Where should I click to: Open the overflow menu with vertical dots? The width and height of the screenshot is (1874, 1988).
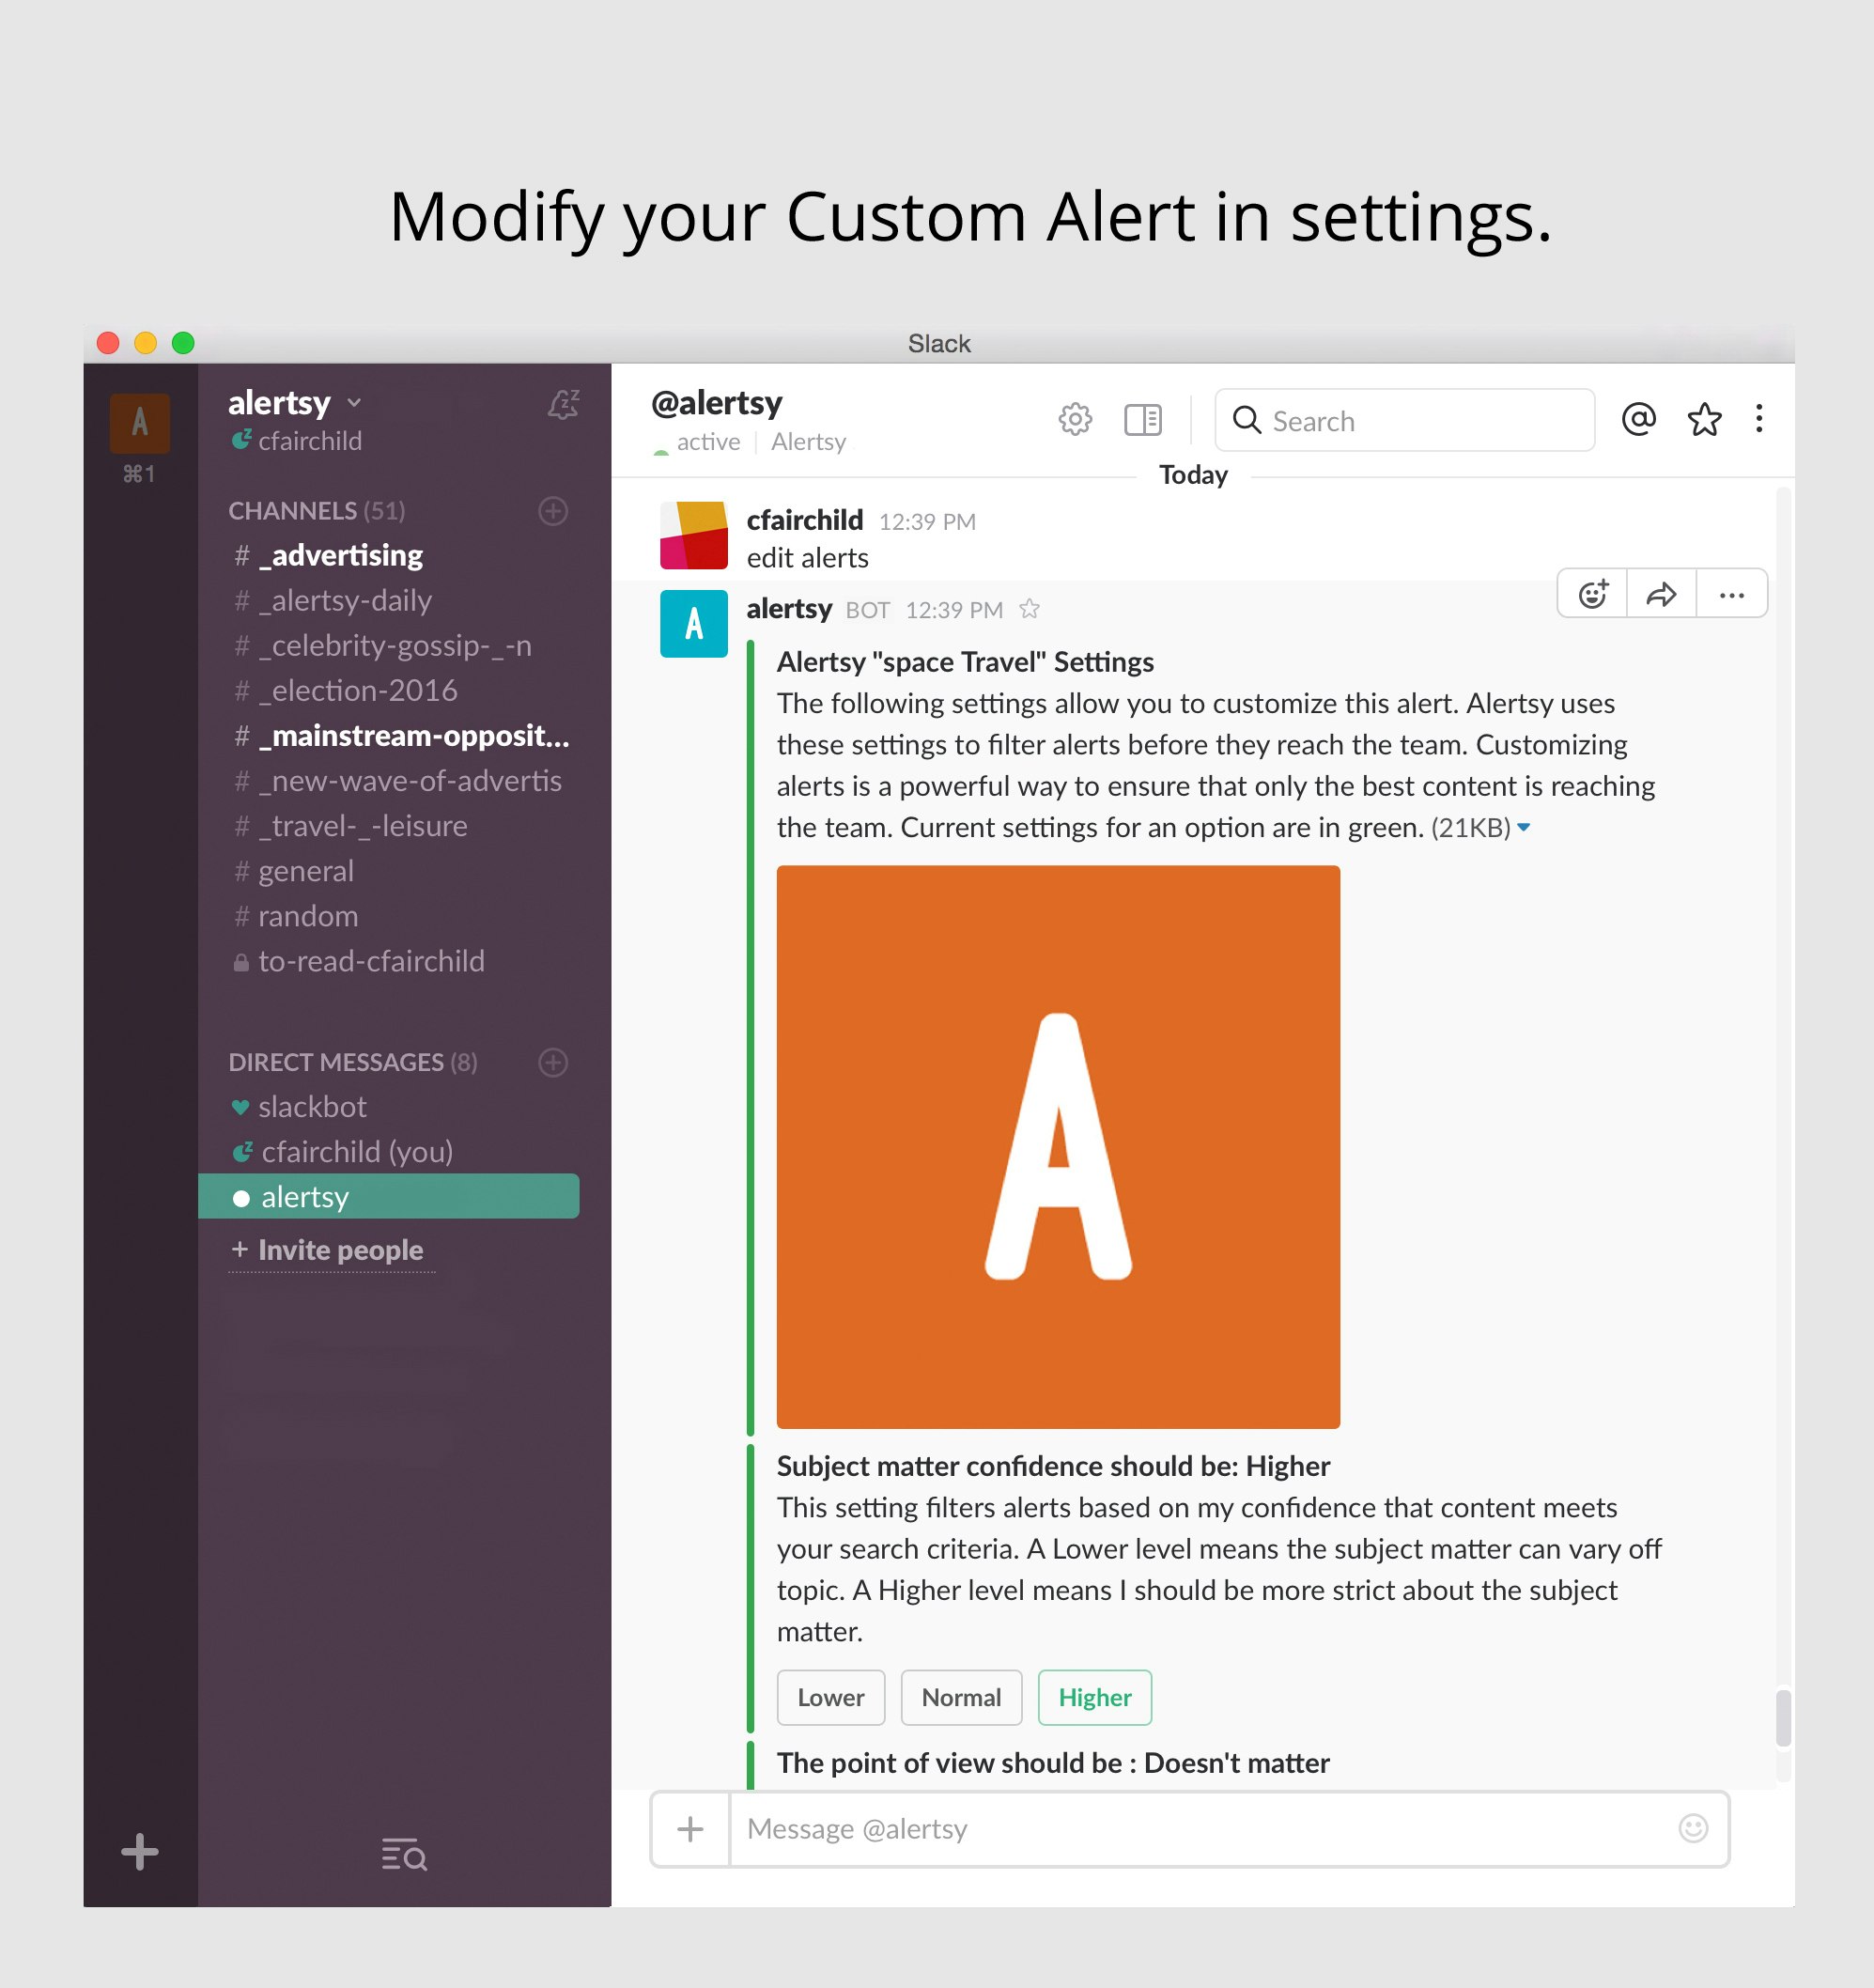click(x=1758, y=419)
